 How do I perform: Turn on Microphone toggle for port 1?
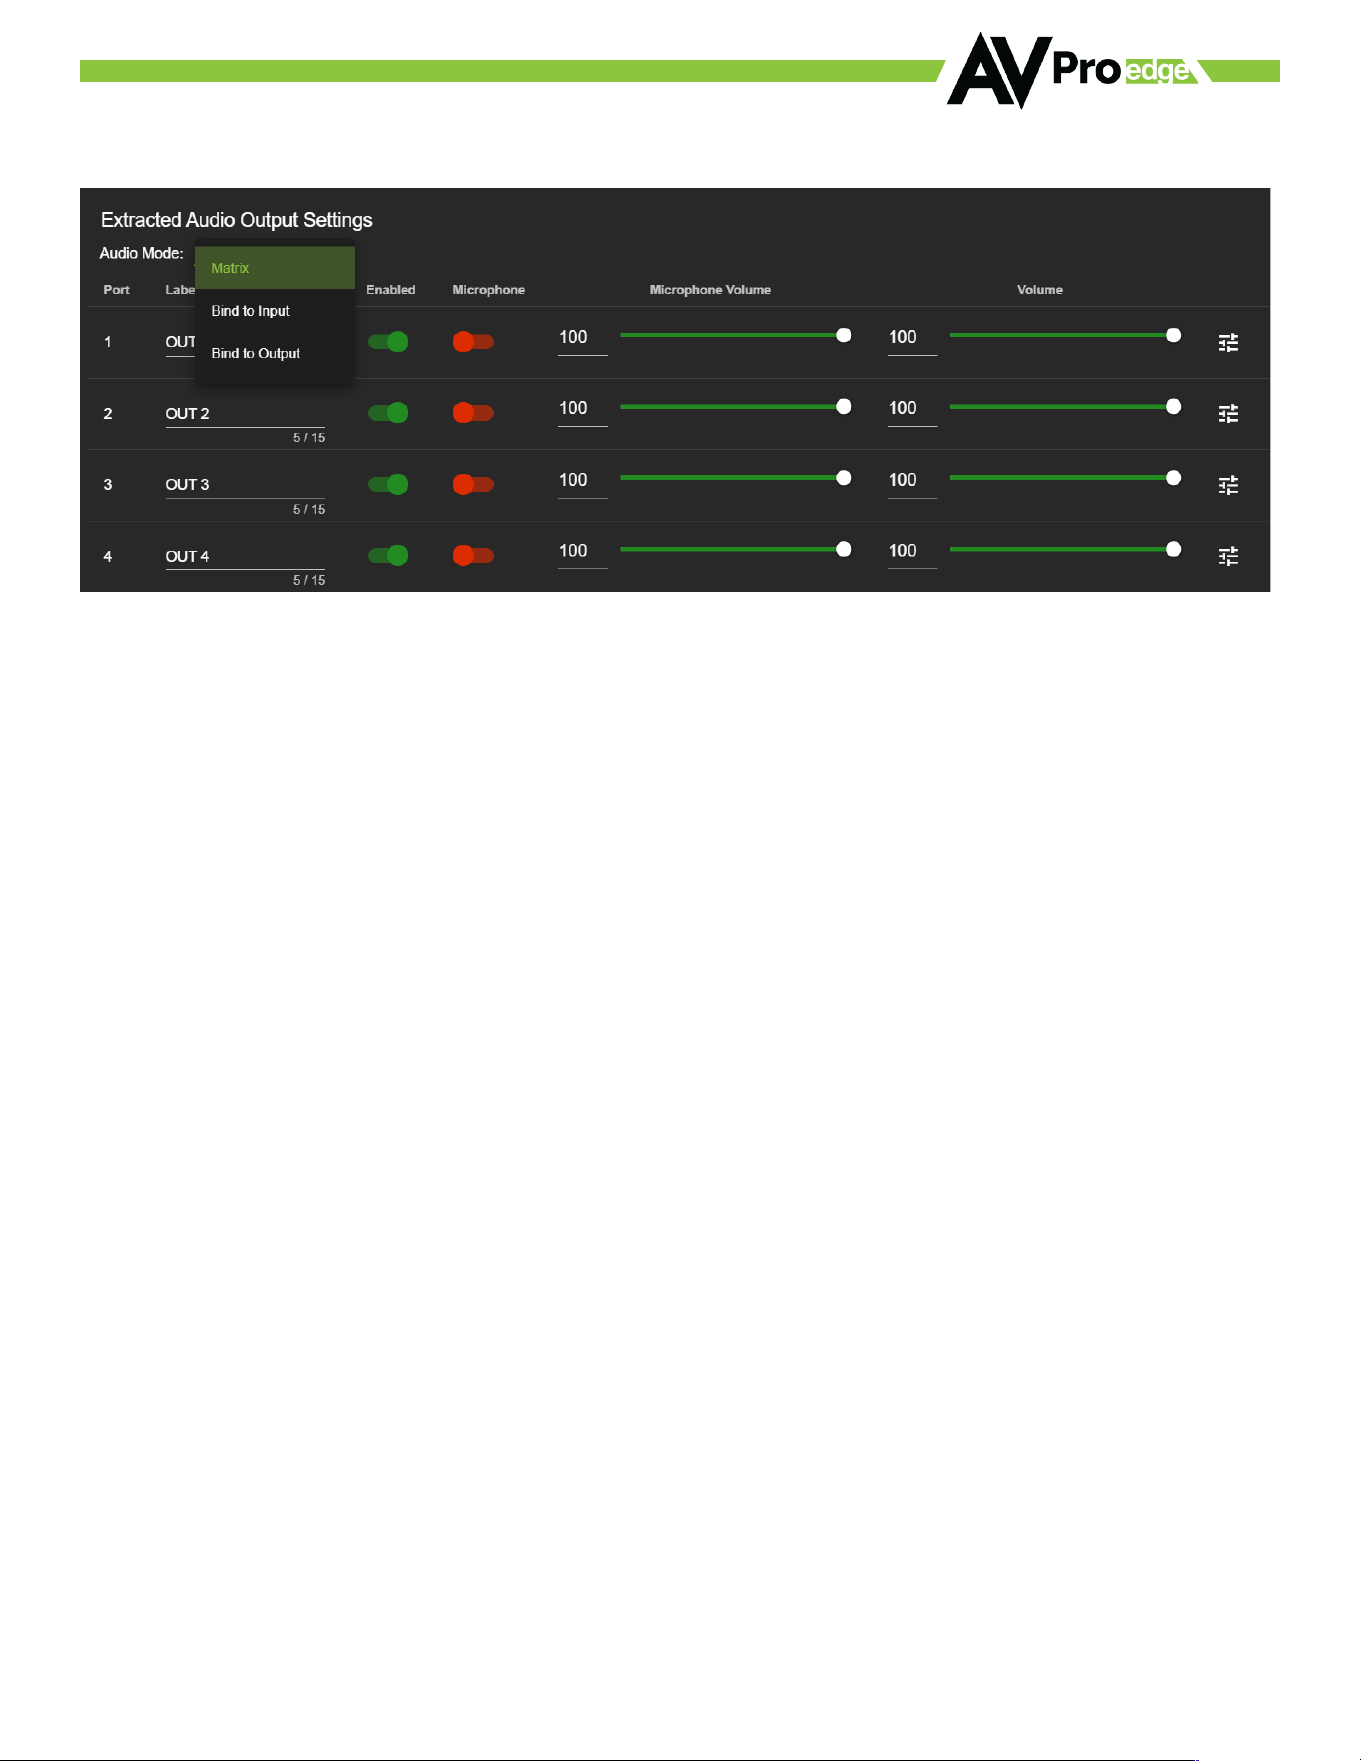pos(473,342)
